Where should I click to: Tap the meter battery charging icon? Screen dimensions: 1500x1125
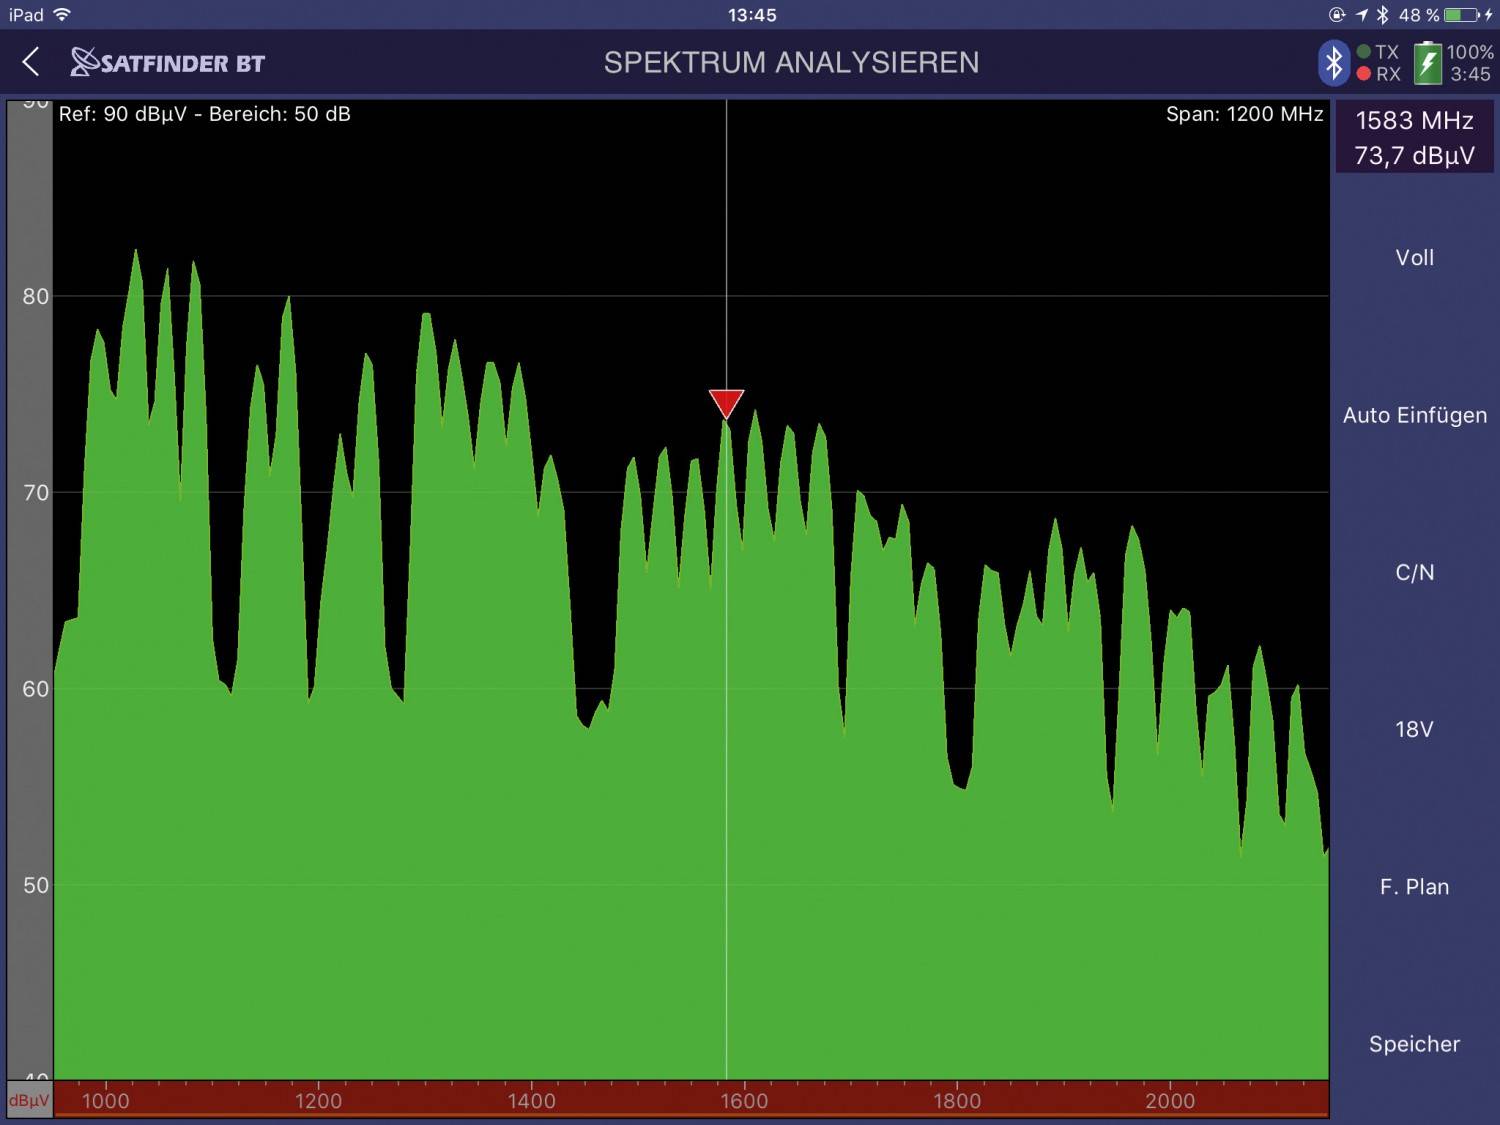pyautogui.click(x=1427, y=63)
